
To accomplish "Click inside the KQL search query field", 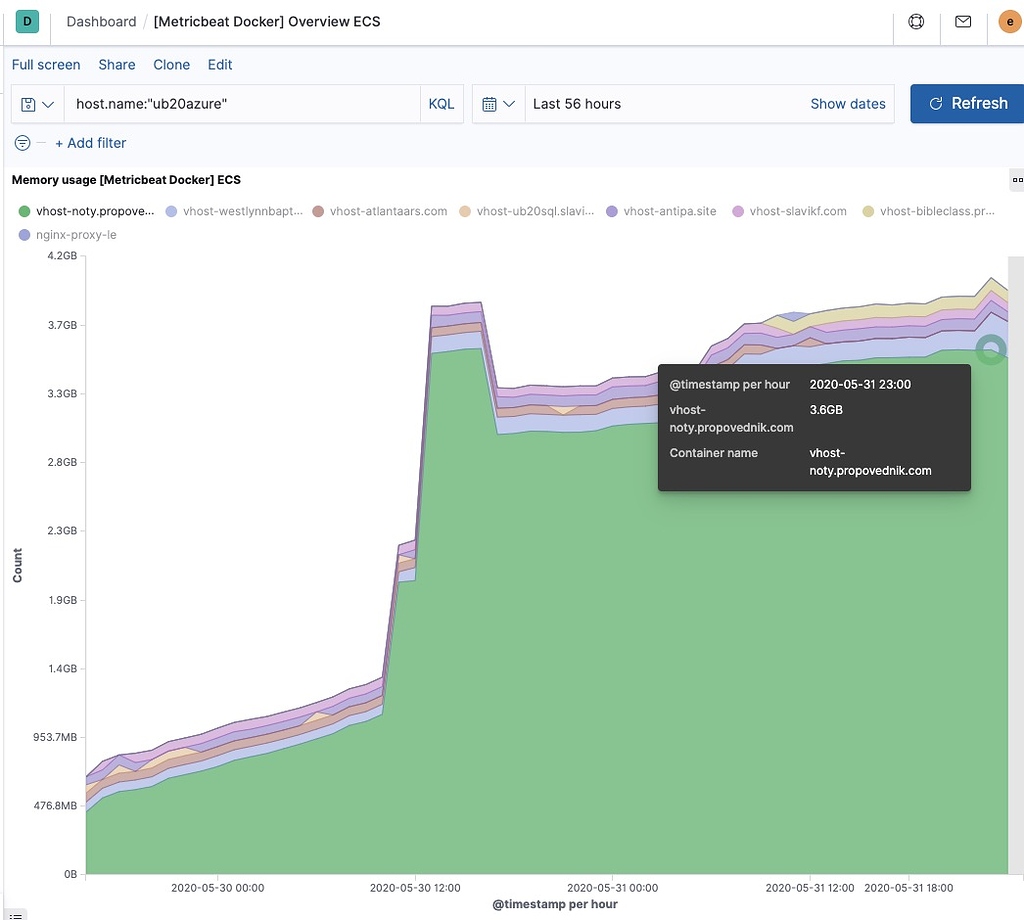I will coord(240,103).
